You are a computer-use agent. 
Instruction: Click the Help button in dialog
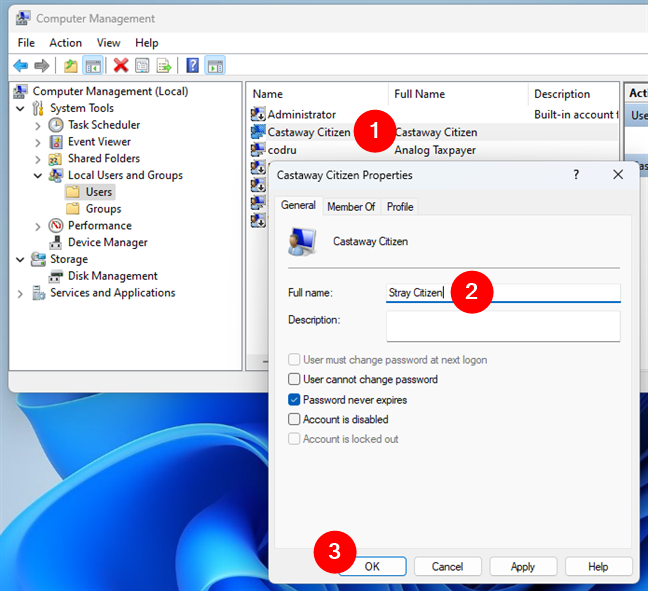[598, 566]
